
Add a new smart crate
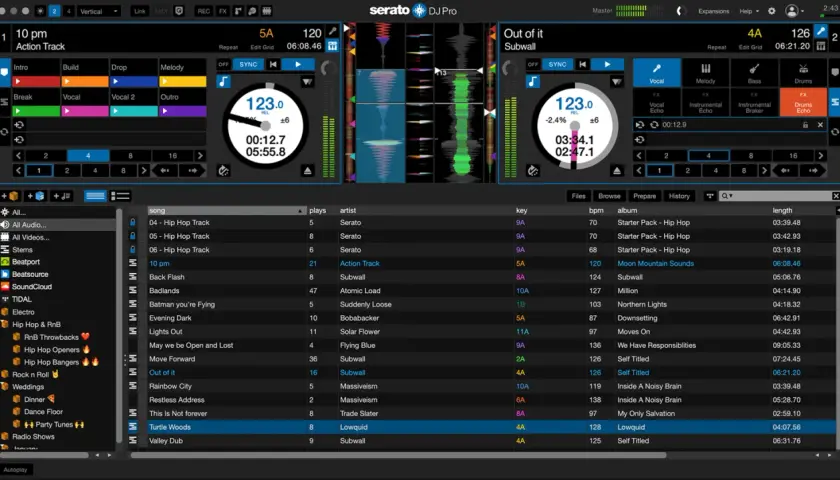[36, 196]
